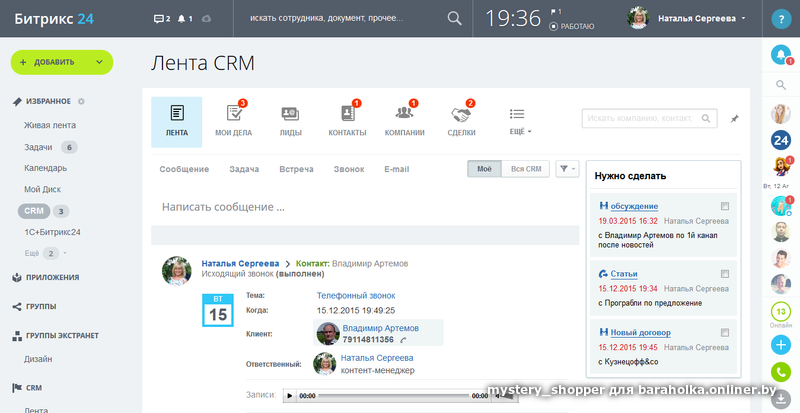
Task: Click blue plus button in right sidebar
Action: [781, 345]
